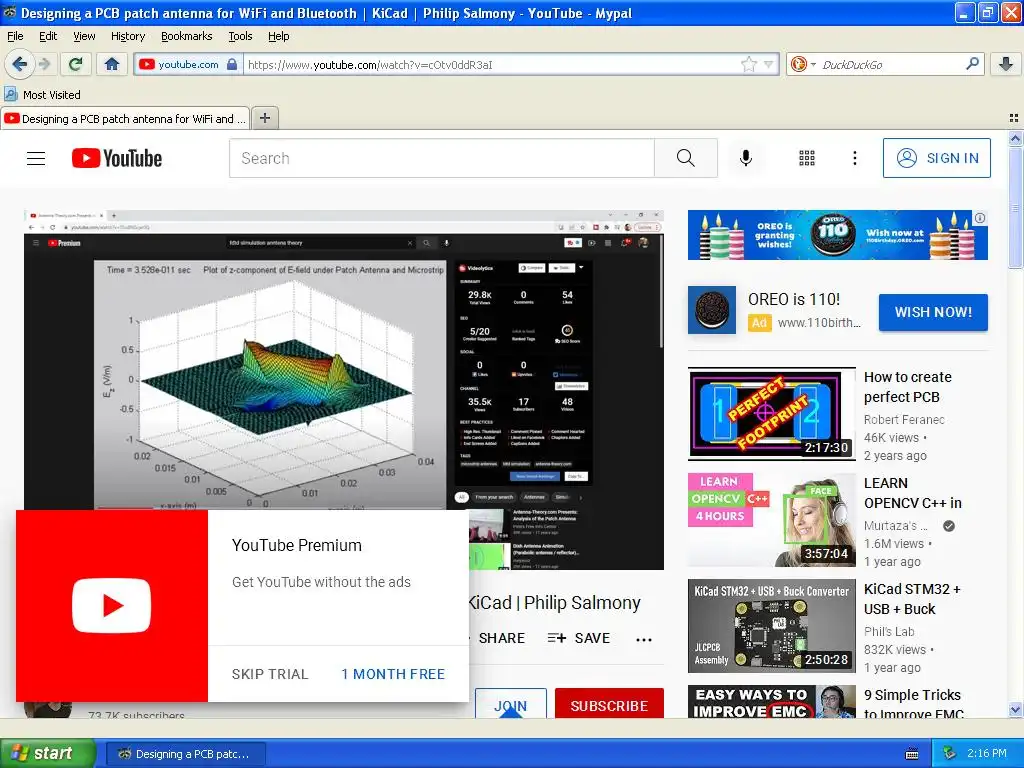Open the Help menu
Image resolution: width=1024 pixels, height=768 pixels.
click(x=278, y=36)
